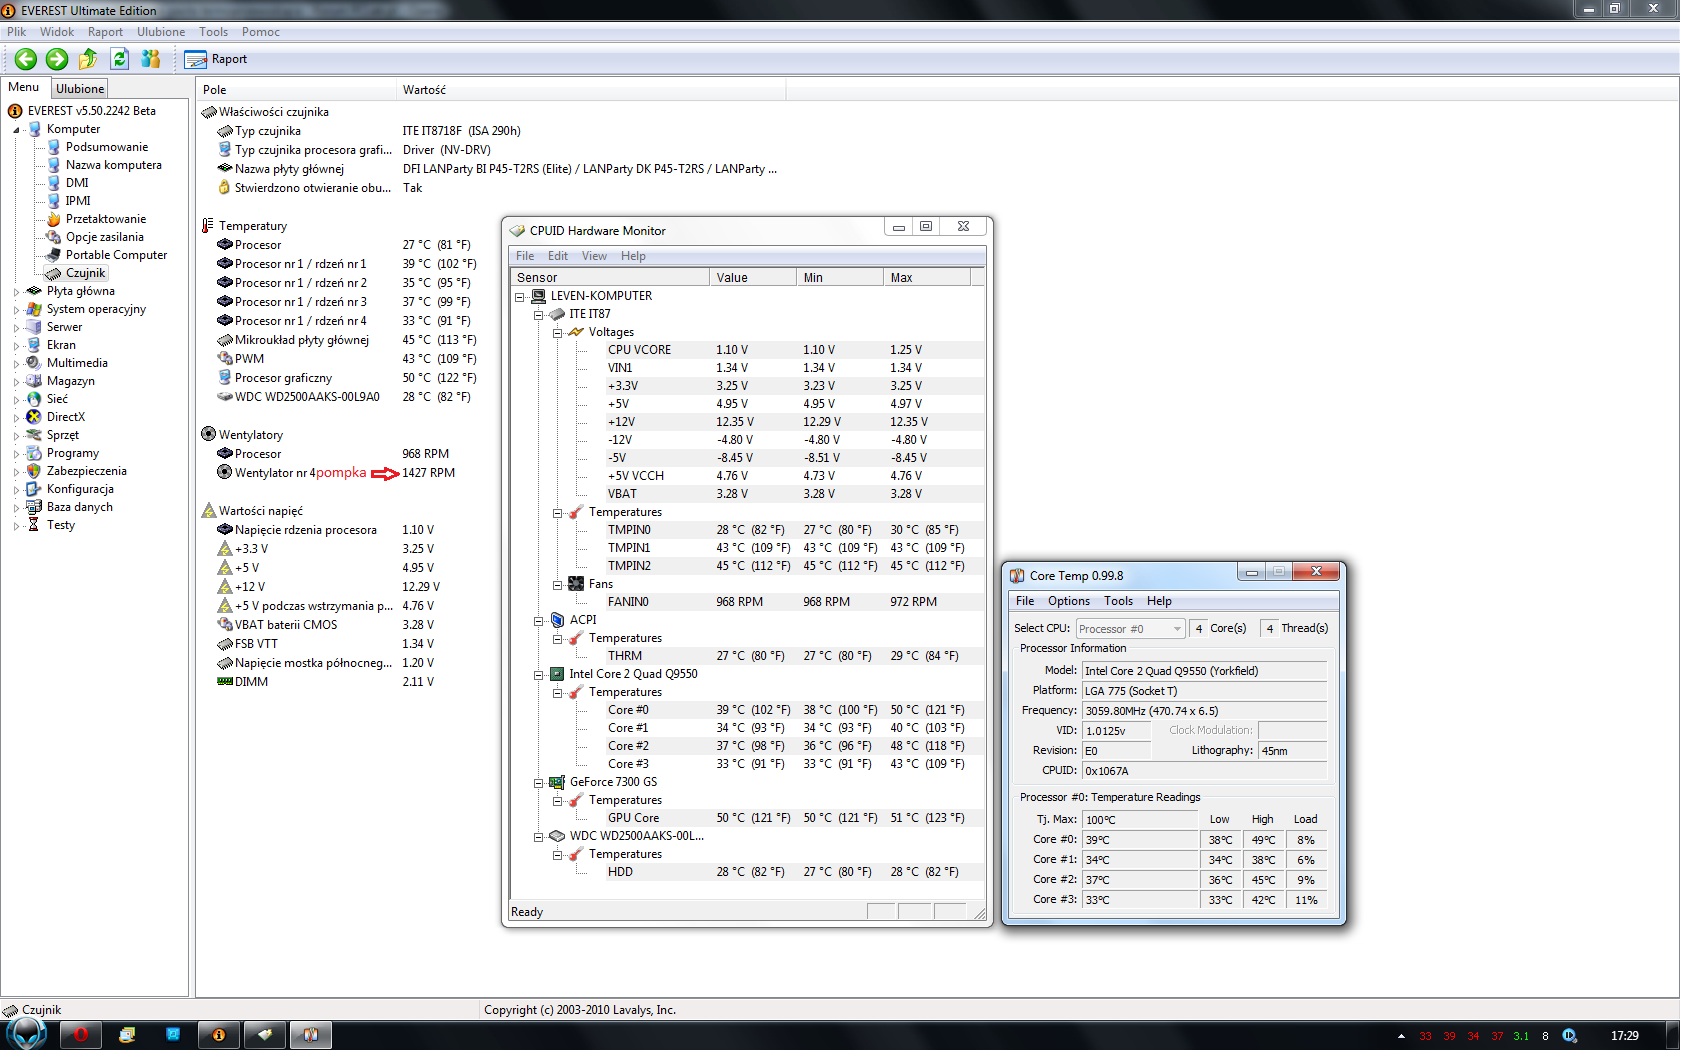
Task: Click the ACPI icon in Hardware Monitor tree
Action: 558,620
